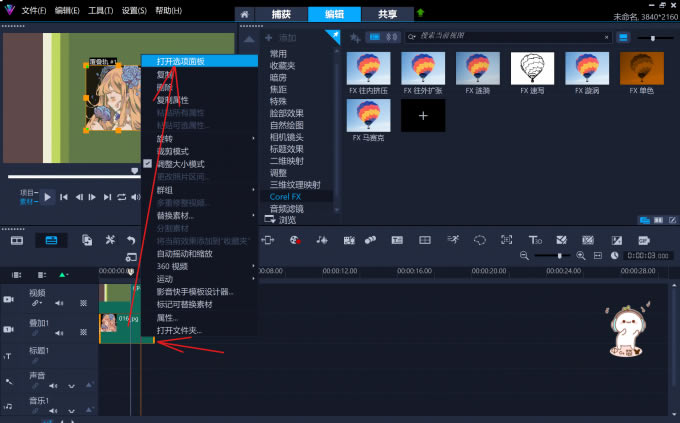Switch to the 捕获 tab

click(x=281, y=14)
